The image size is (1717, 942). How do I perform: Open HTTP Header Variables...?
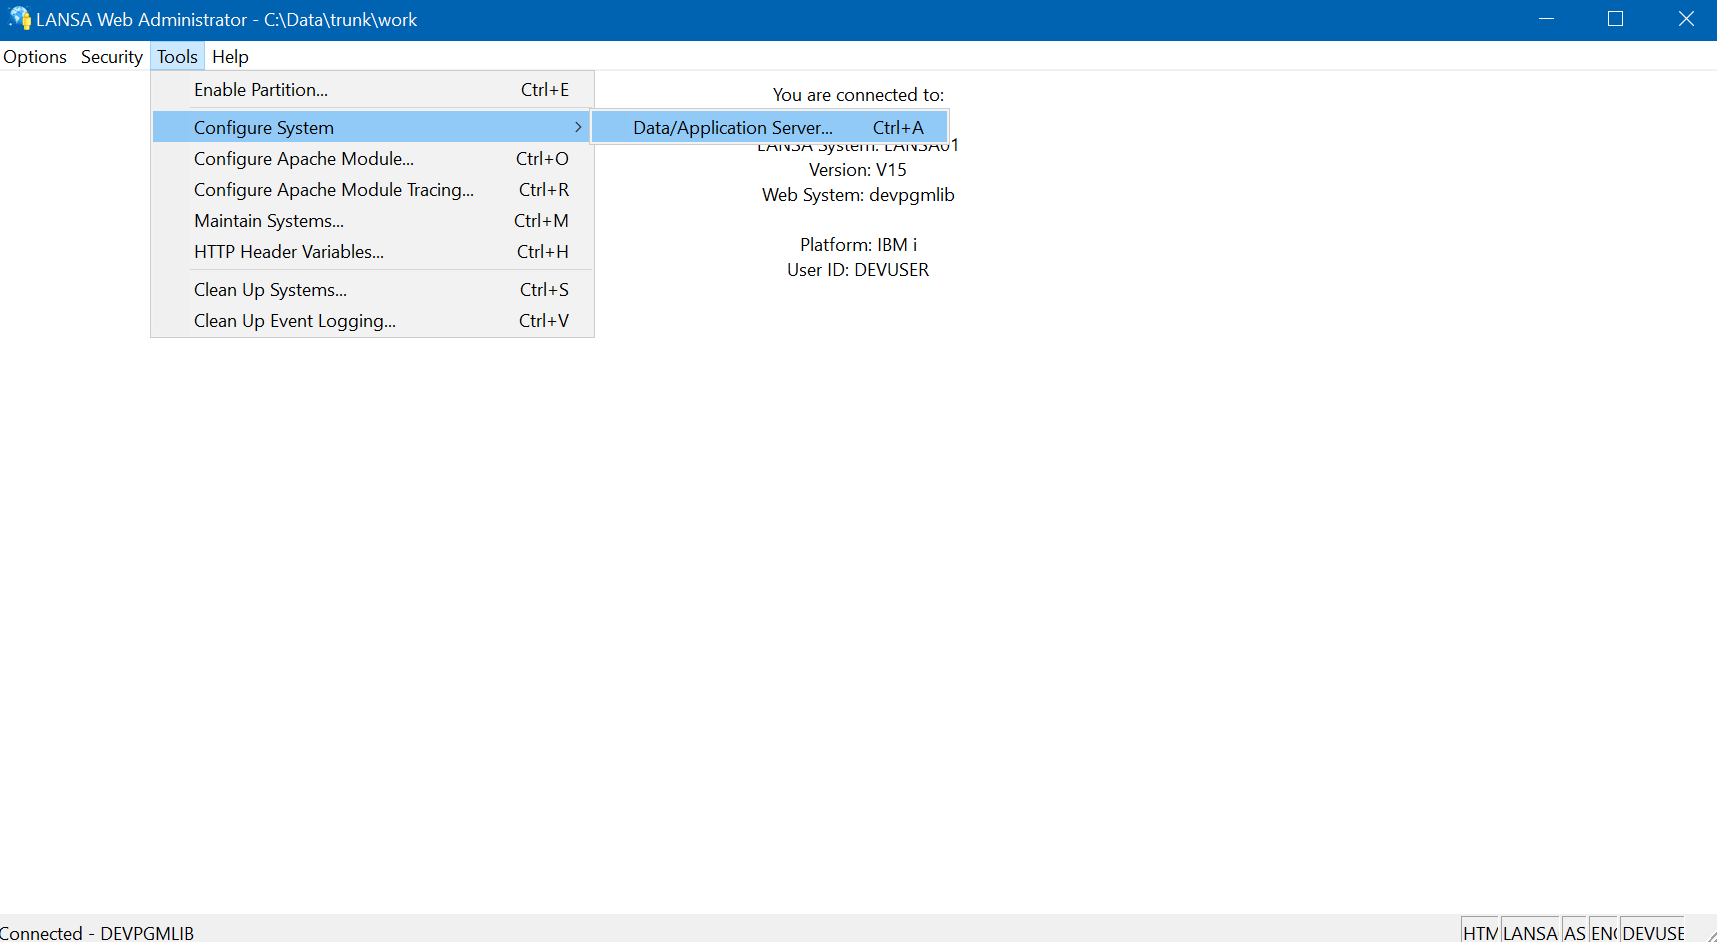pos(372,252)
